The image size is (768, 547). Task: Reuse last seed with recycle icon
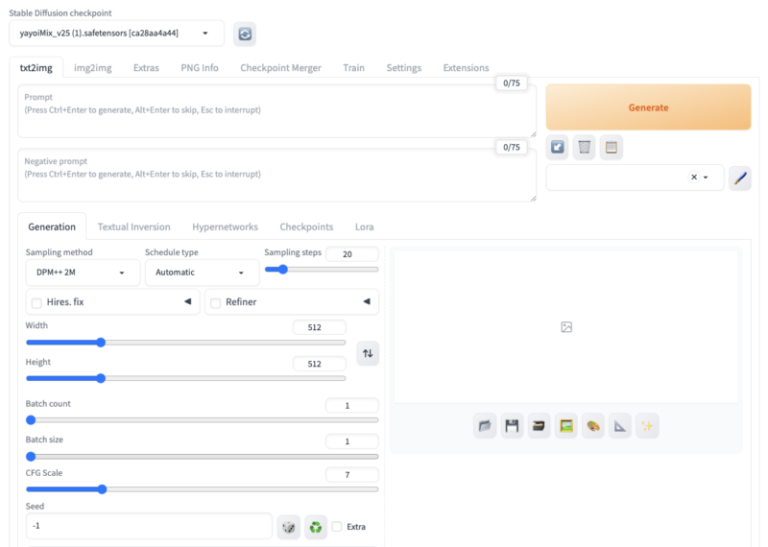click(316, 527)
